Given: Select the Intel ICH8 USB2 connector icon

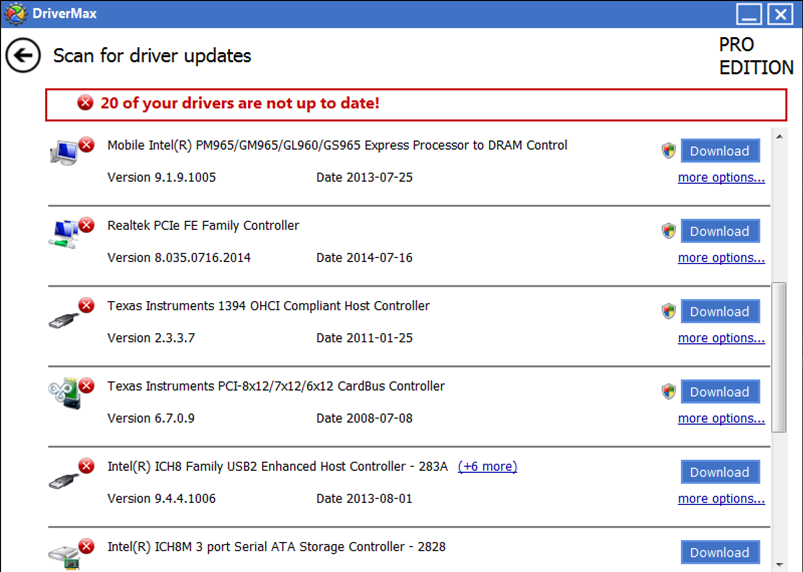Looking at the screenshot, I should [x=64, y=481].
